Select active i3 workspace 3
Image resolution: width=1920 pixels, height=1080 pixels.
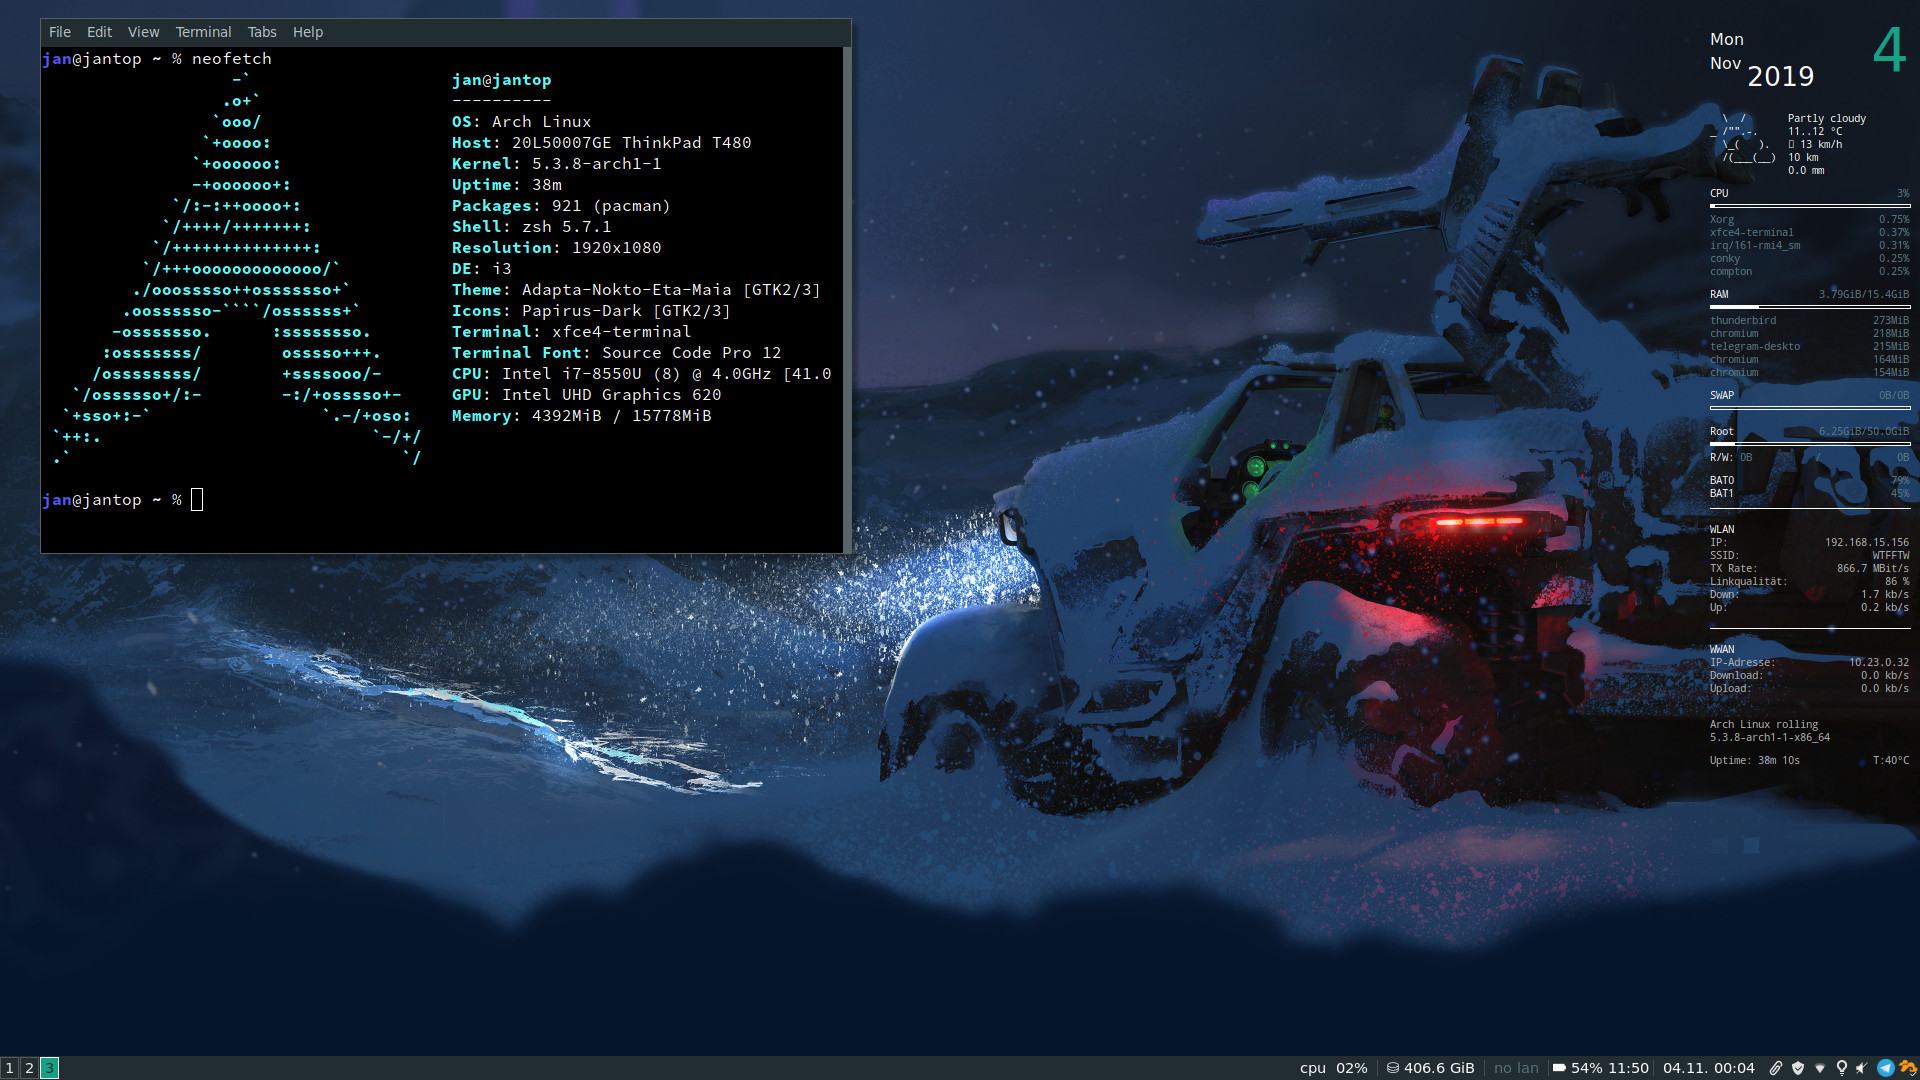coord(49,1068)
